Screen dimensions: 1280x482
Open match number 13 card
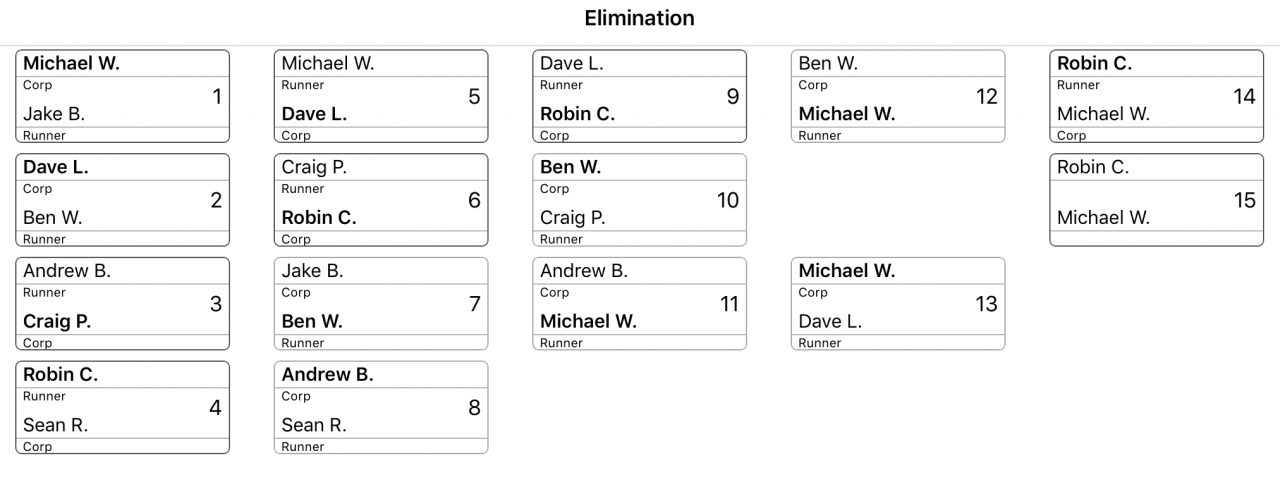pyautogui.click(x=898, y=304)
